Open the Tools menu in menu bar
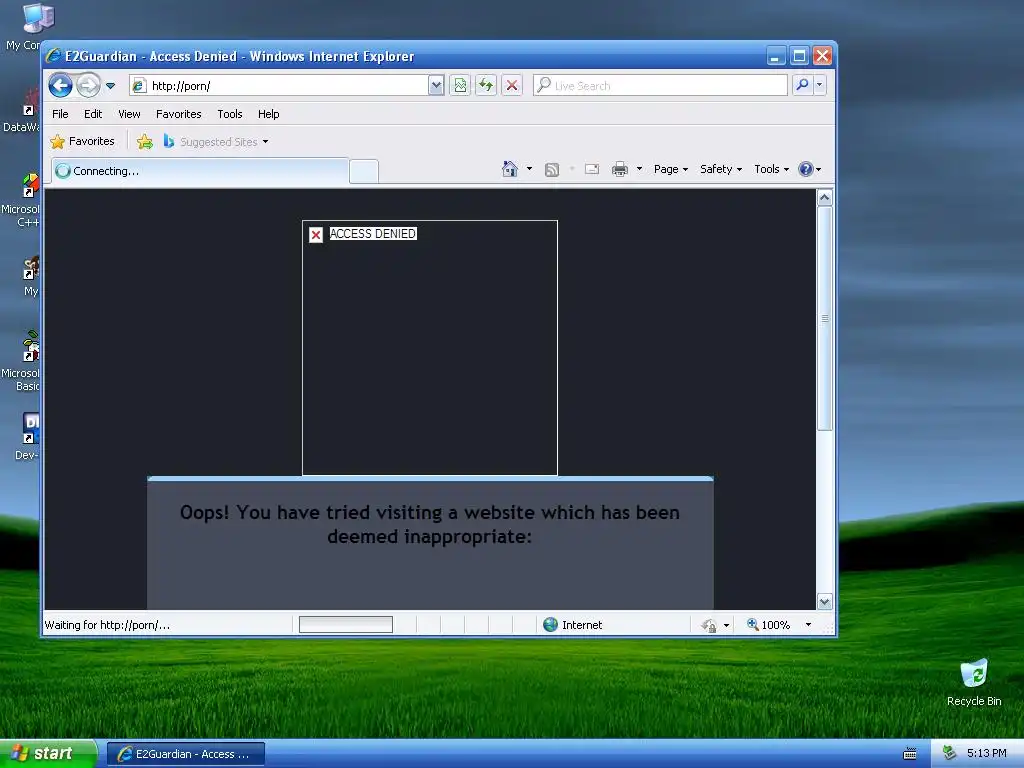1024x768 pixels. tap(230, 114)
